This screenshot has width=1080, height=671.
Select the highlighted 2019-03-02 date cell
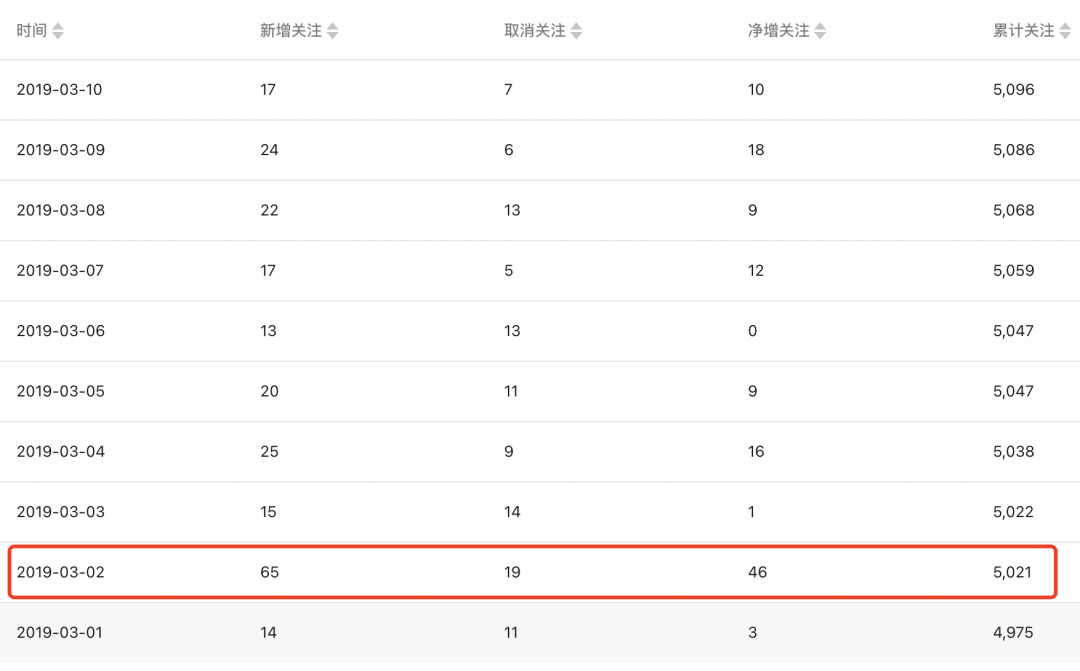[x=61, y=573]
